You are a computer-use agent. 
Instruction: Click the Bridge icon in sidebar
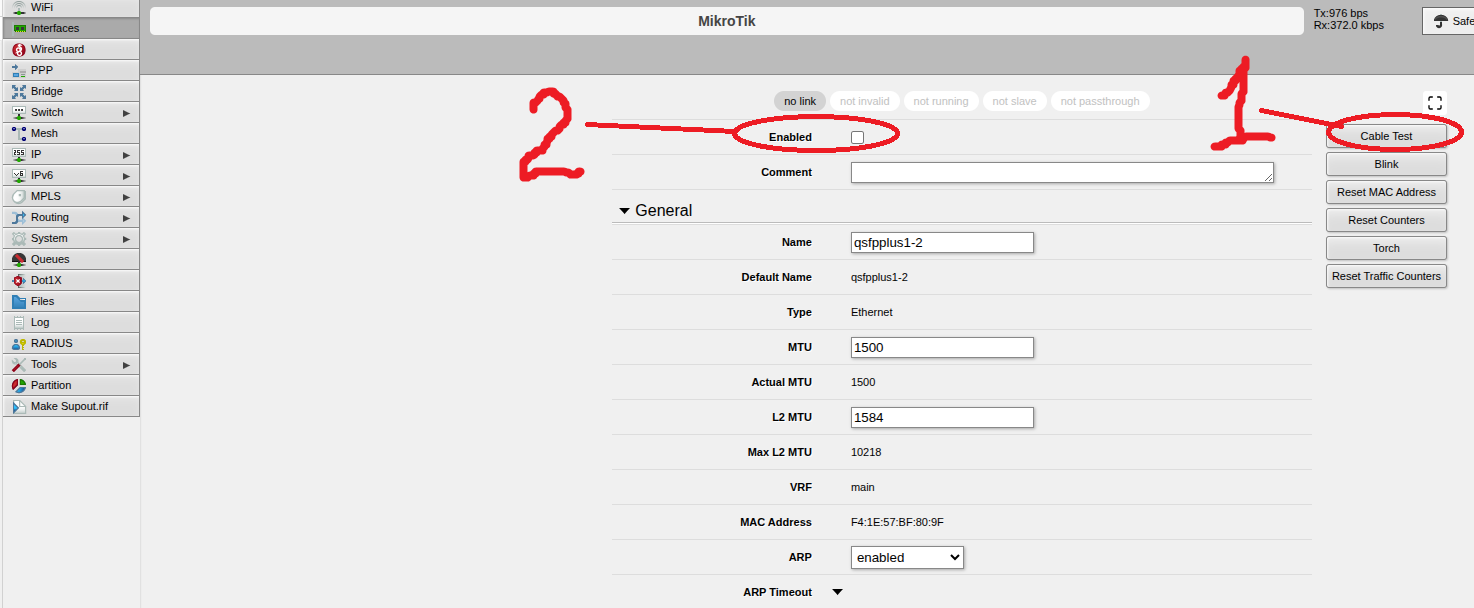pyautogui.click(x=19, y=91)
